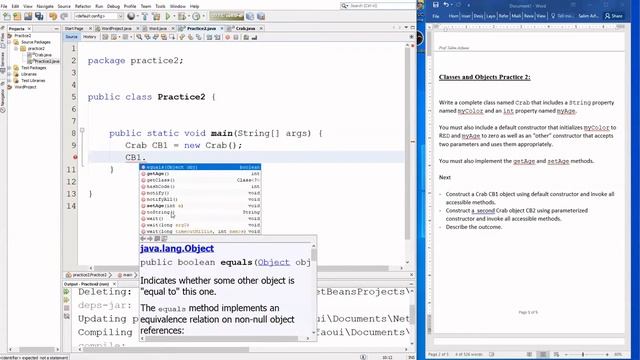Expand the Test Packages node
This screenshot has width=640, height=360.
point(10,68)
